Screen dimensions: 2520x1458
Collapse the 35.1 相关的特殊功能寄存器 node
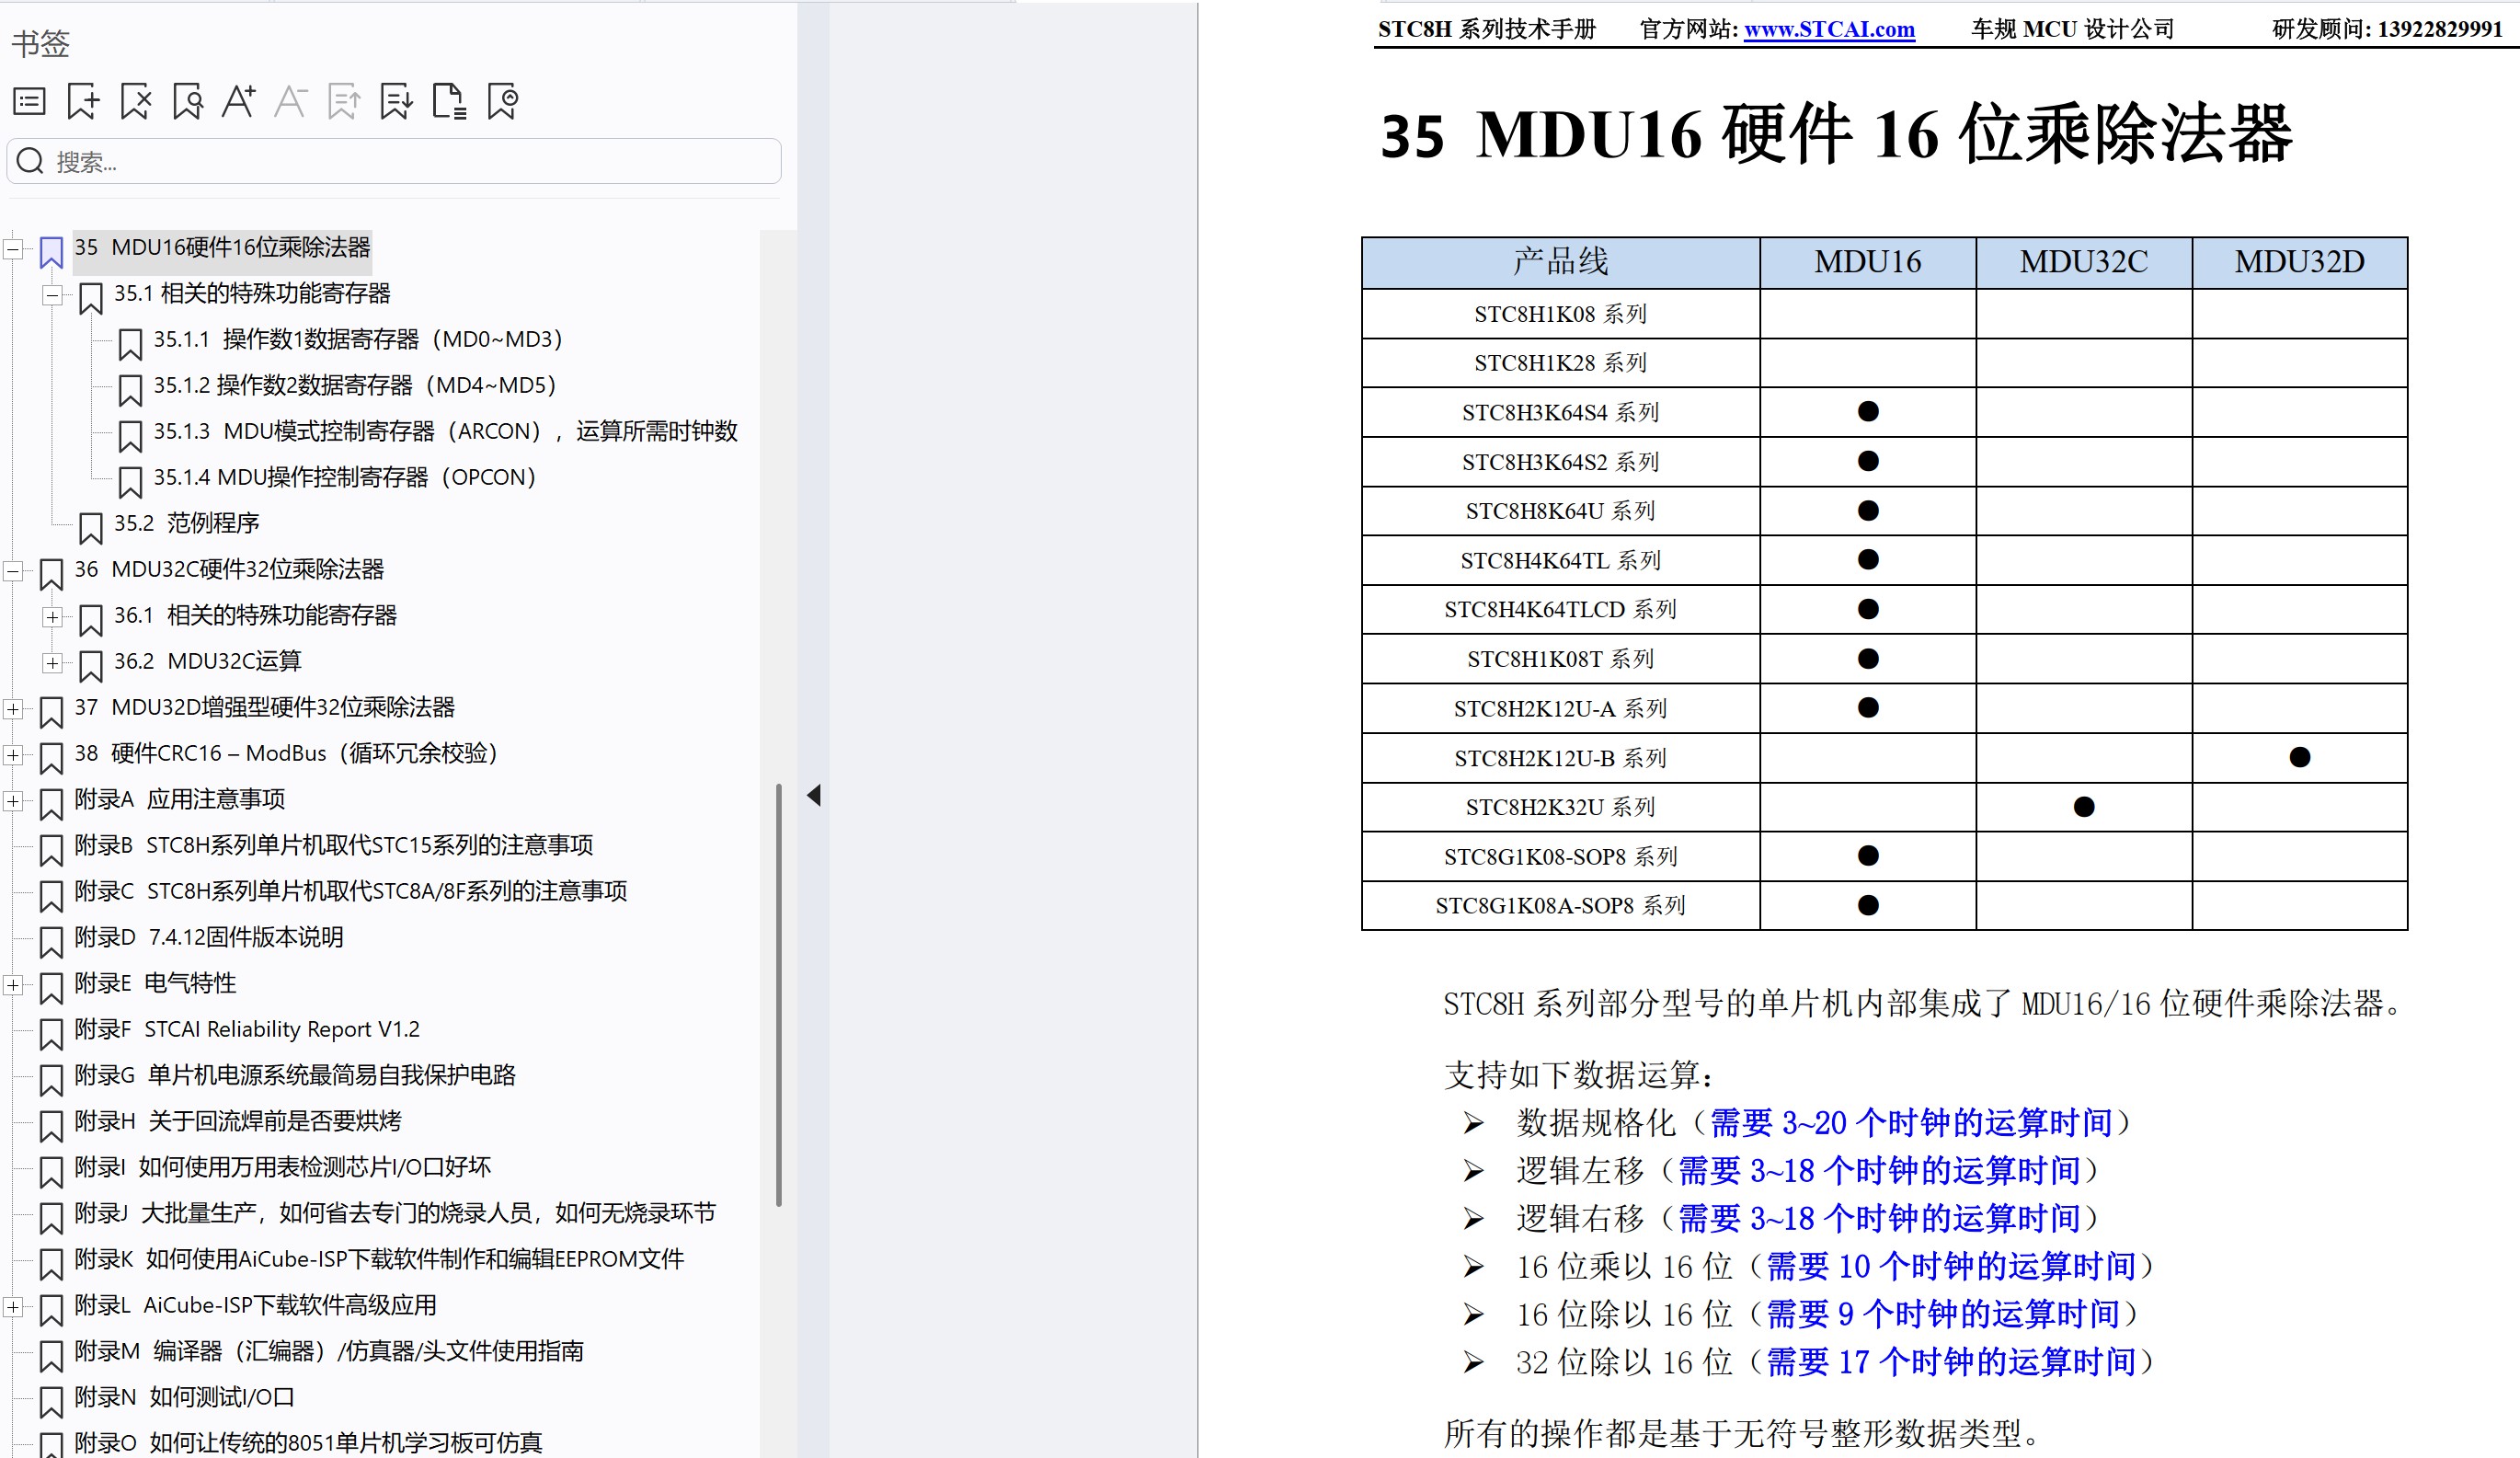click(52, 294)
